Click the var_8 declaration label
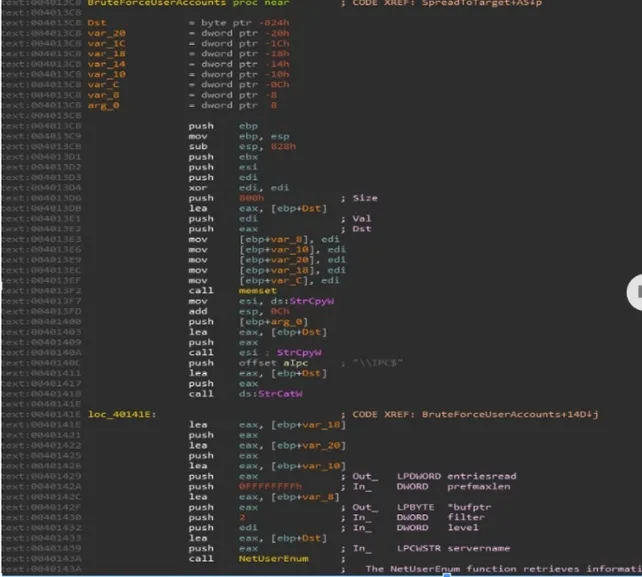This screenshot has height=577, width=642. [103, 95]
